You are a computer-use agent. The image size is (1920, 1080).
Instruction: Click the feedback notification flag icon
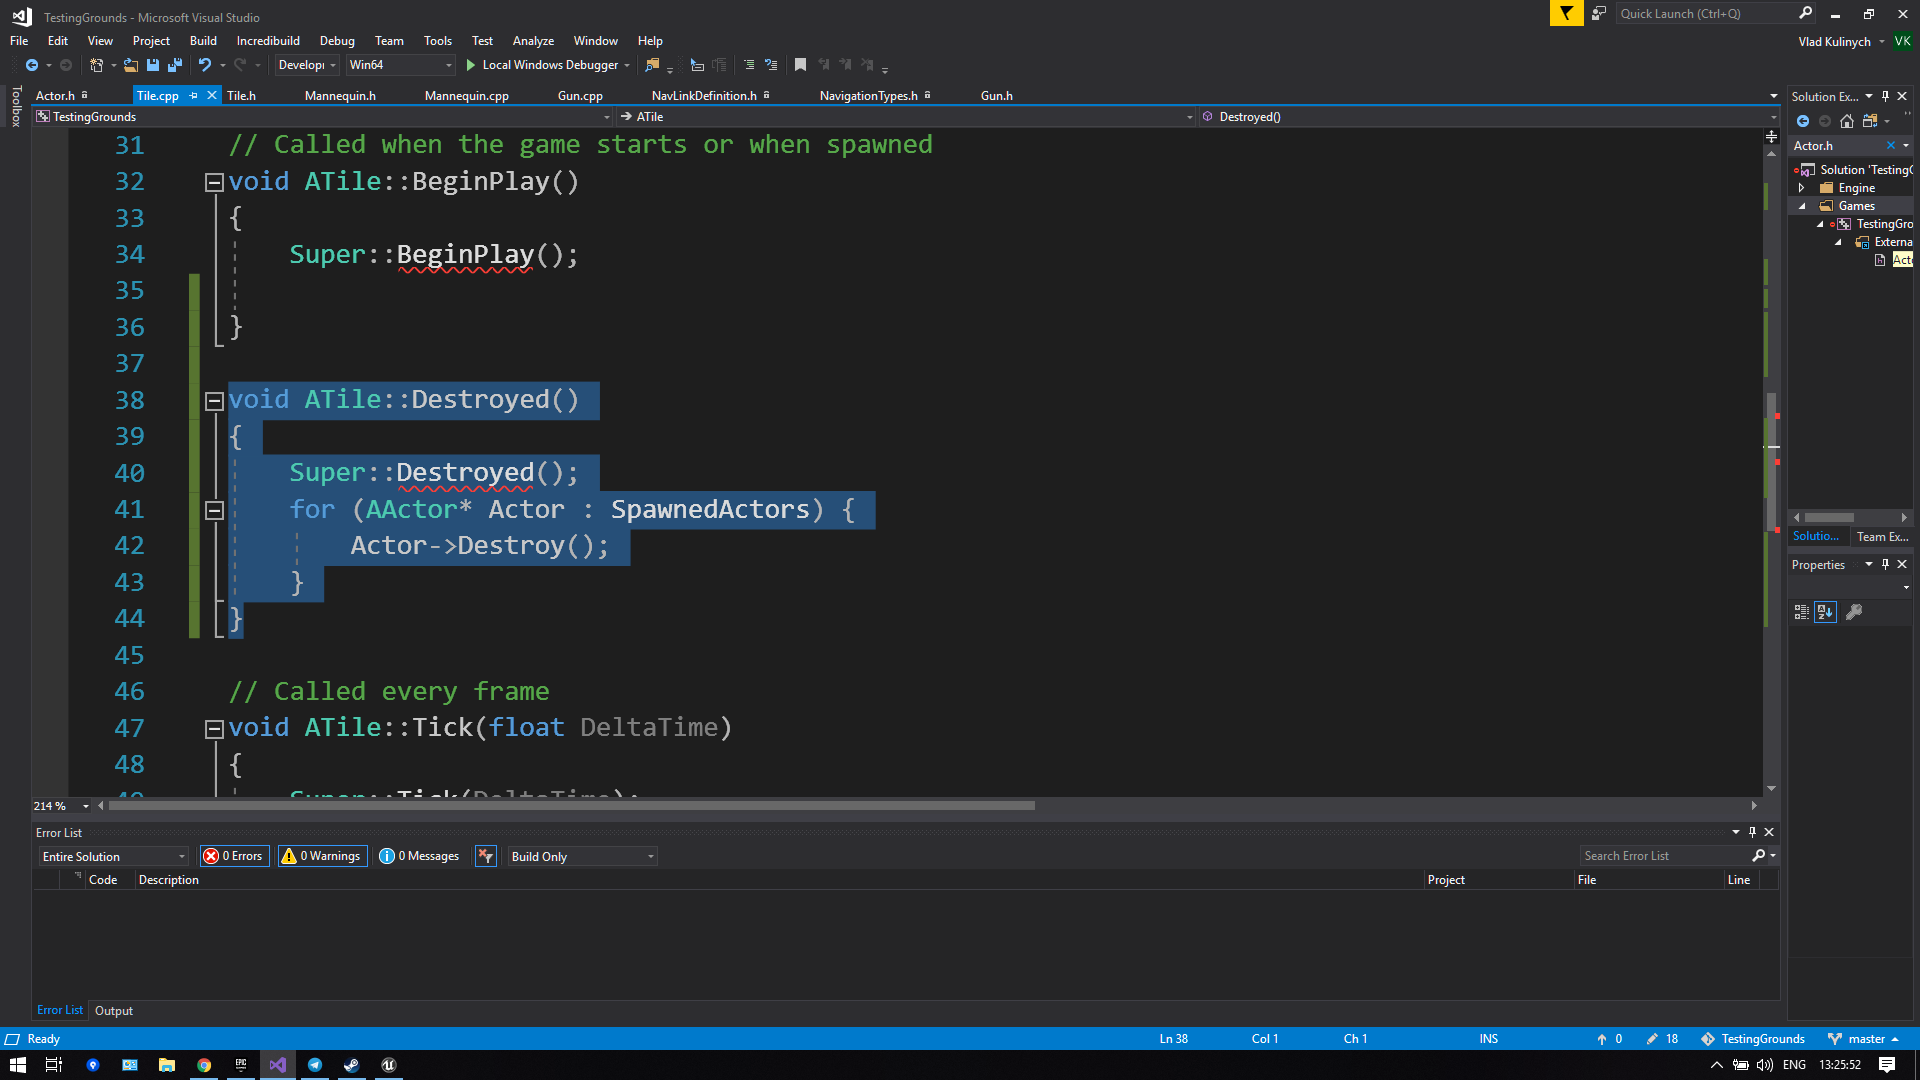(1566, 13)
